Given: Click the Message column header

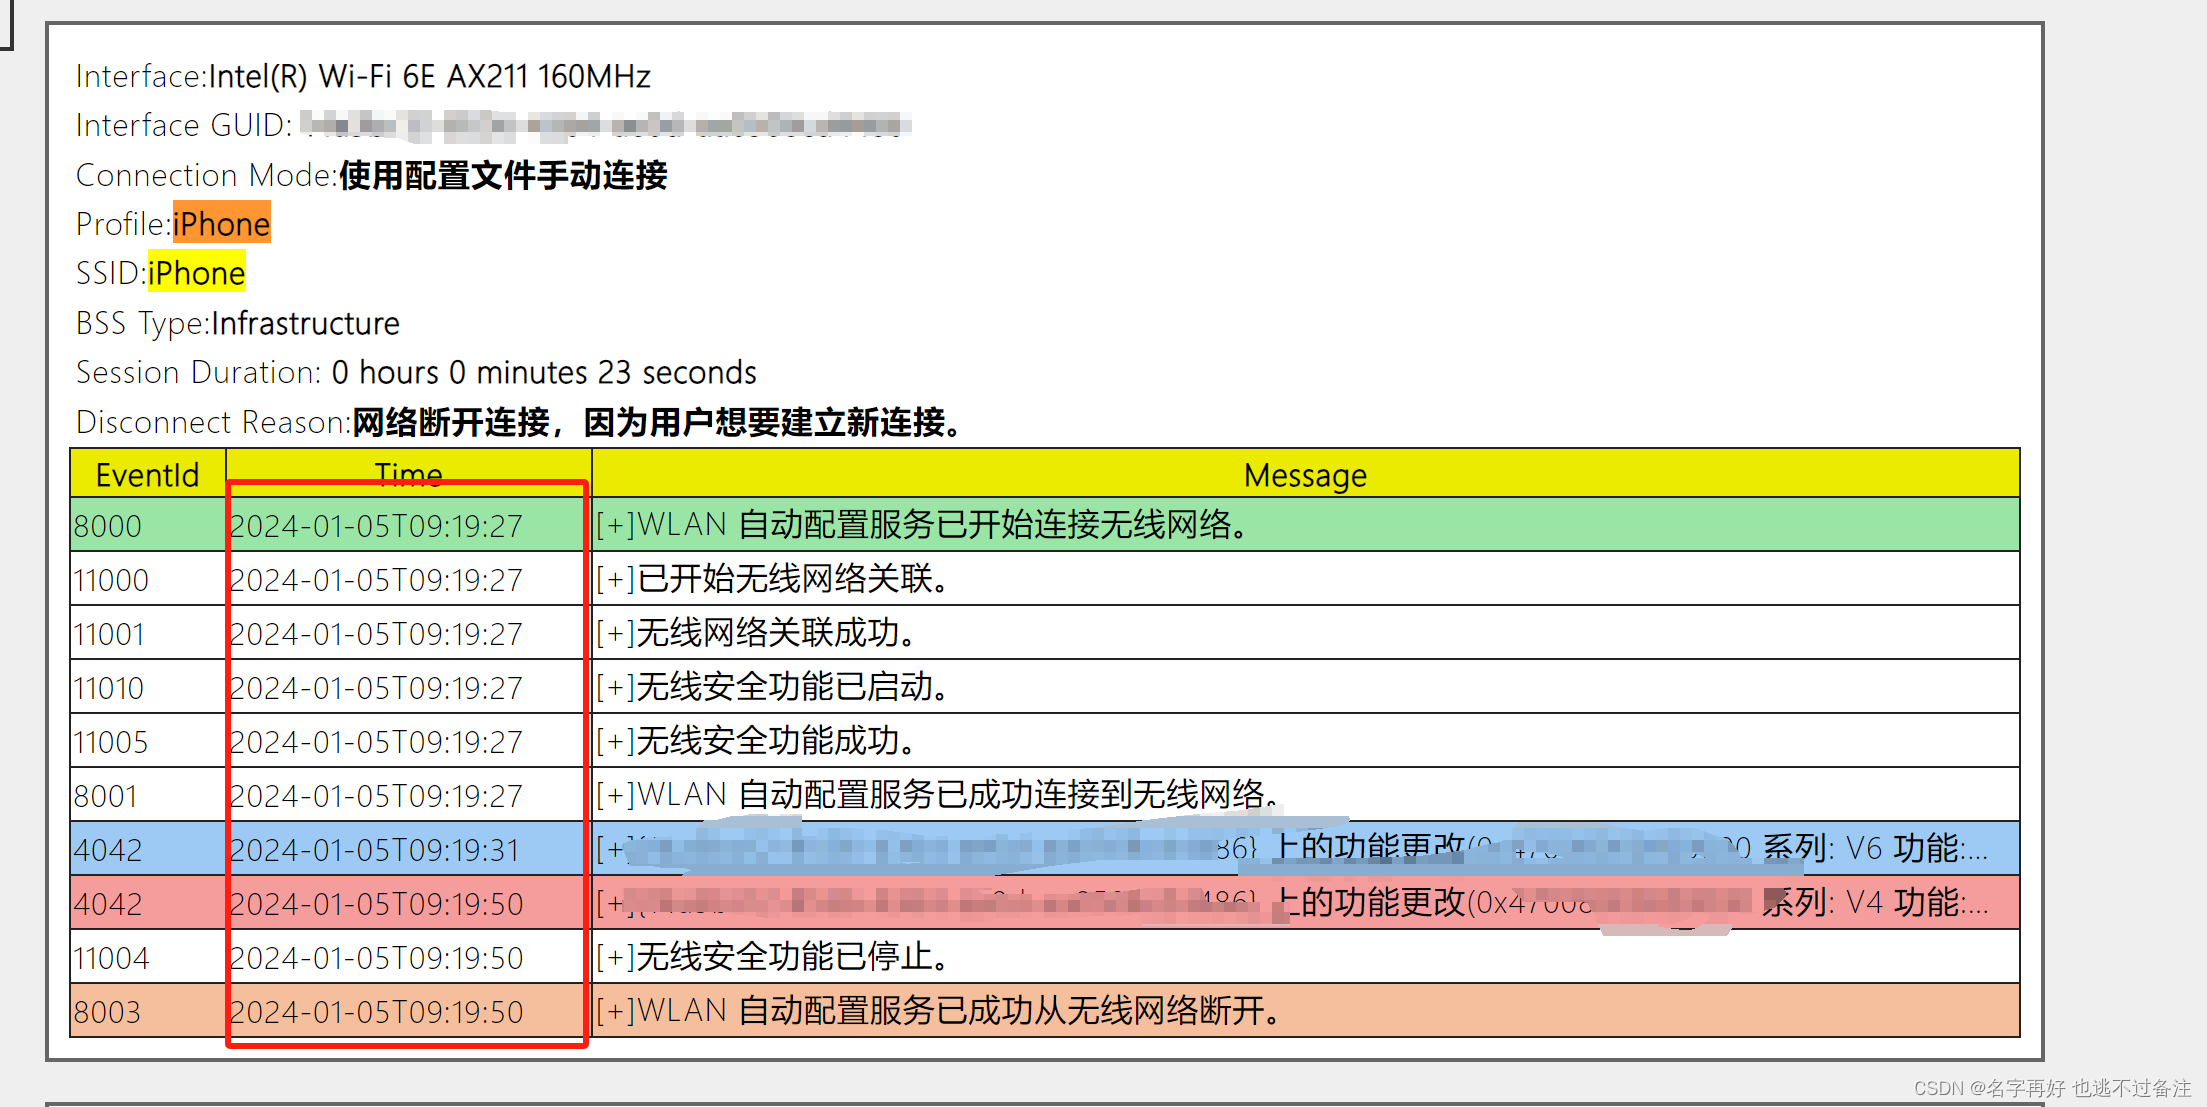Looking at the screenshot, I should tap(1304, 474).
